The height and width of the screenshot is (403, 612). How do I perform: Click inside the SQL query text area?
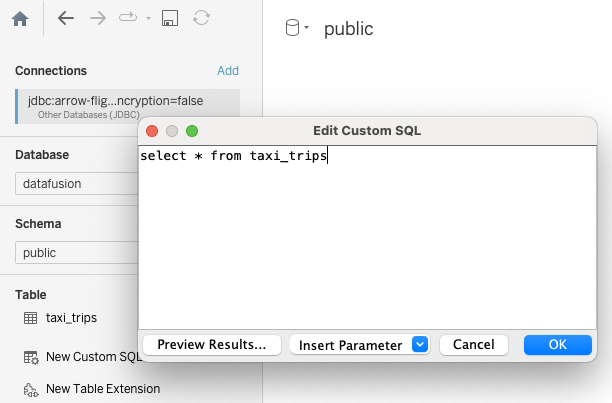[x=368, y=240]
